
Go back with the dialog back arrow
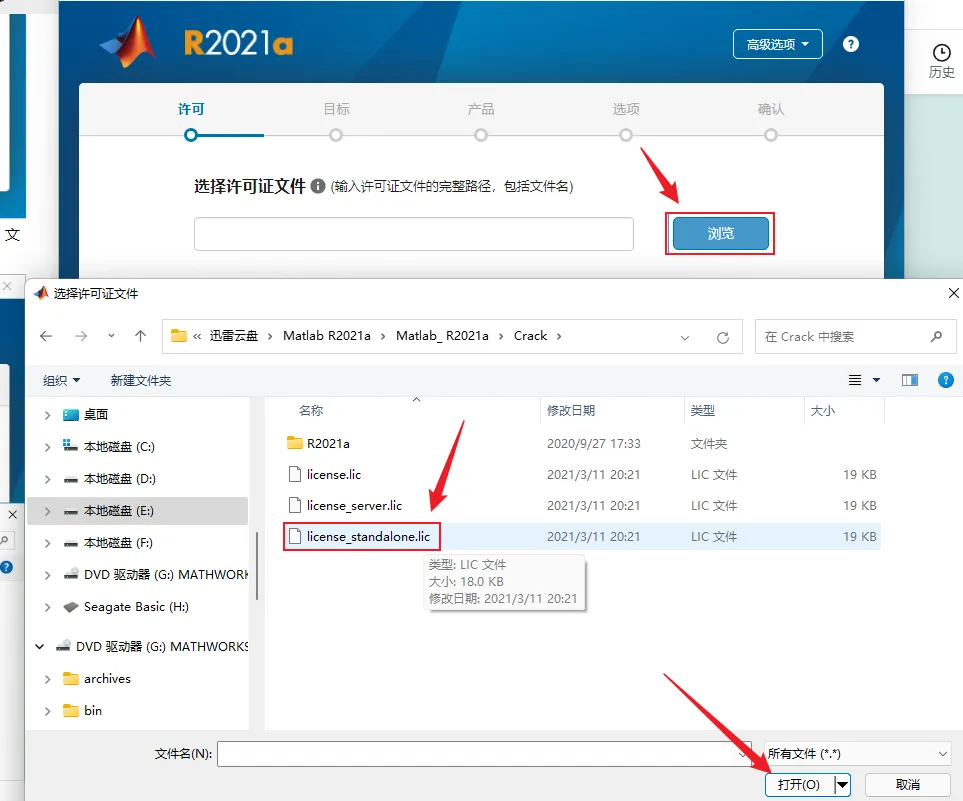46,336
